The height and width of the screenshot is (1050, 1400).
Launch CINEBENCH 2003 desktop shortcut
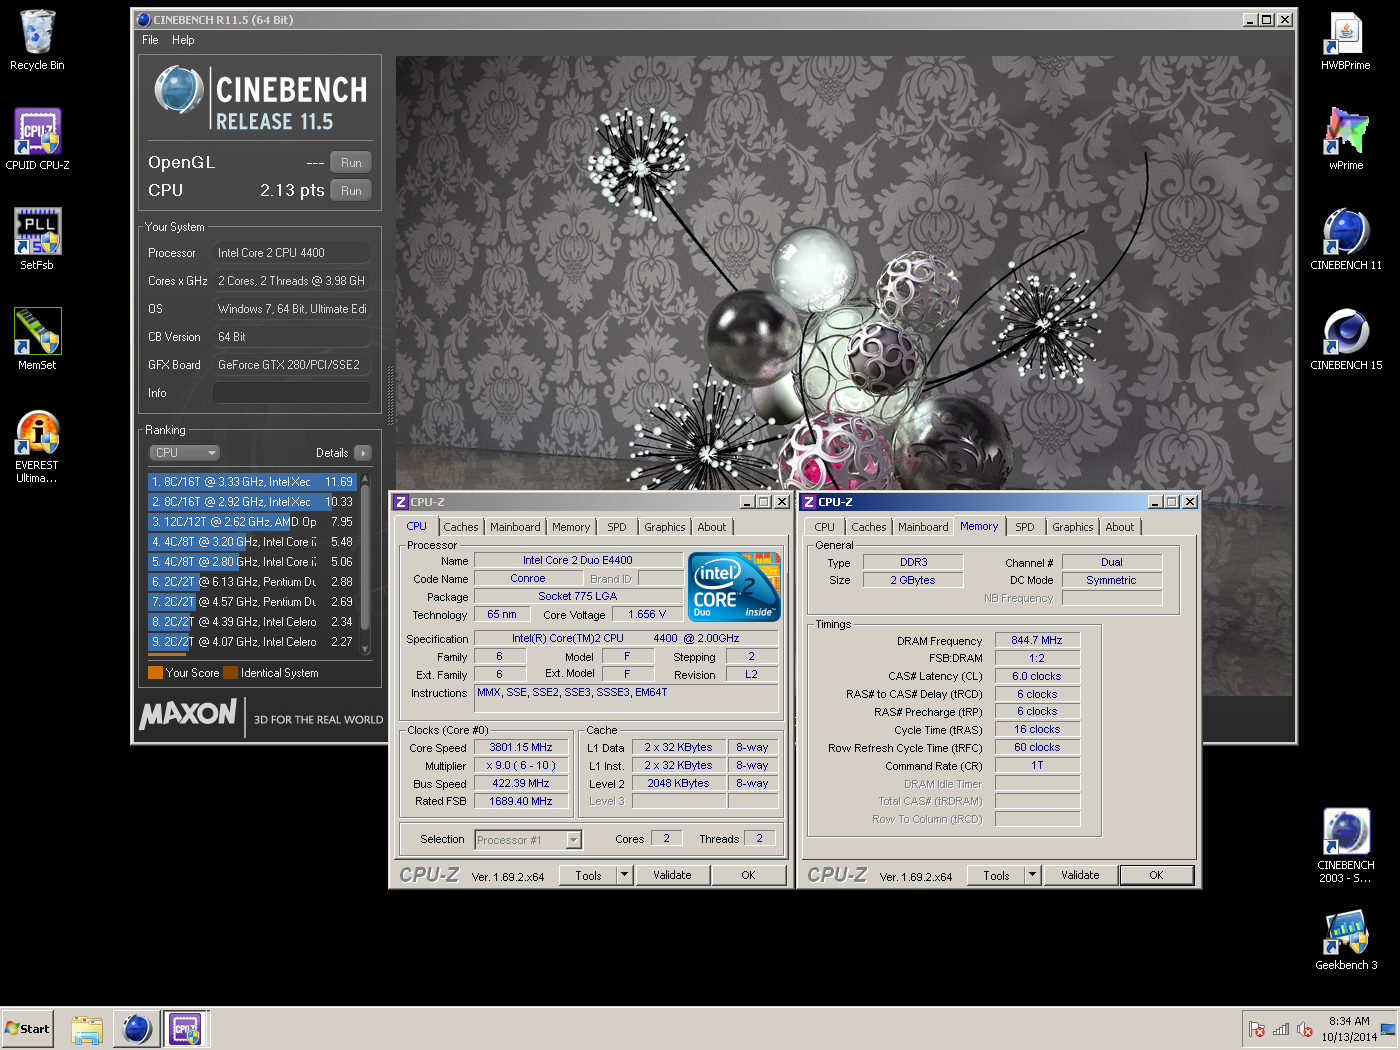1346,846
